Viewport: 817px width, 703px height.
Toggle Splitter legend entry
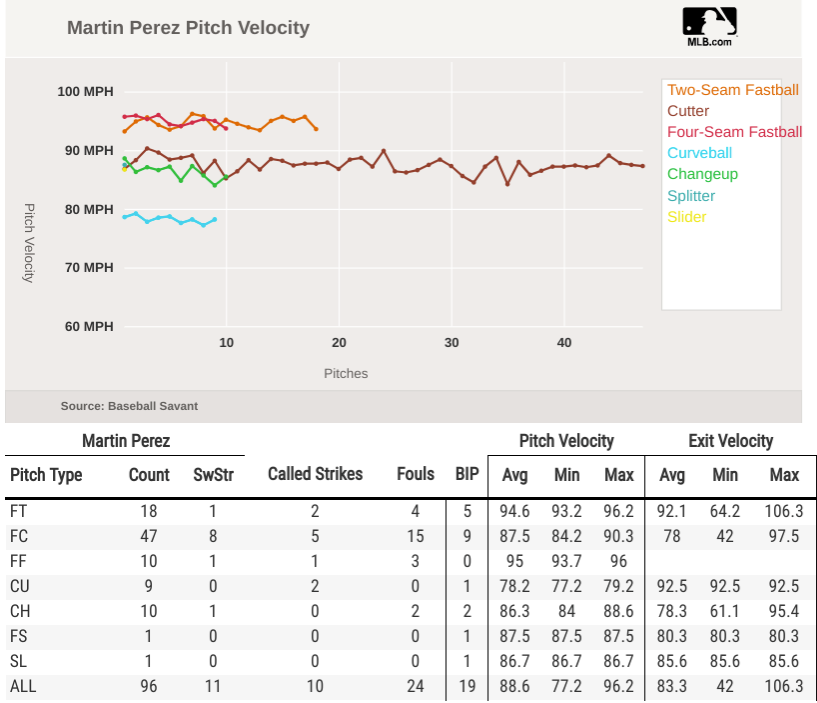click(691, 196)
